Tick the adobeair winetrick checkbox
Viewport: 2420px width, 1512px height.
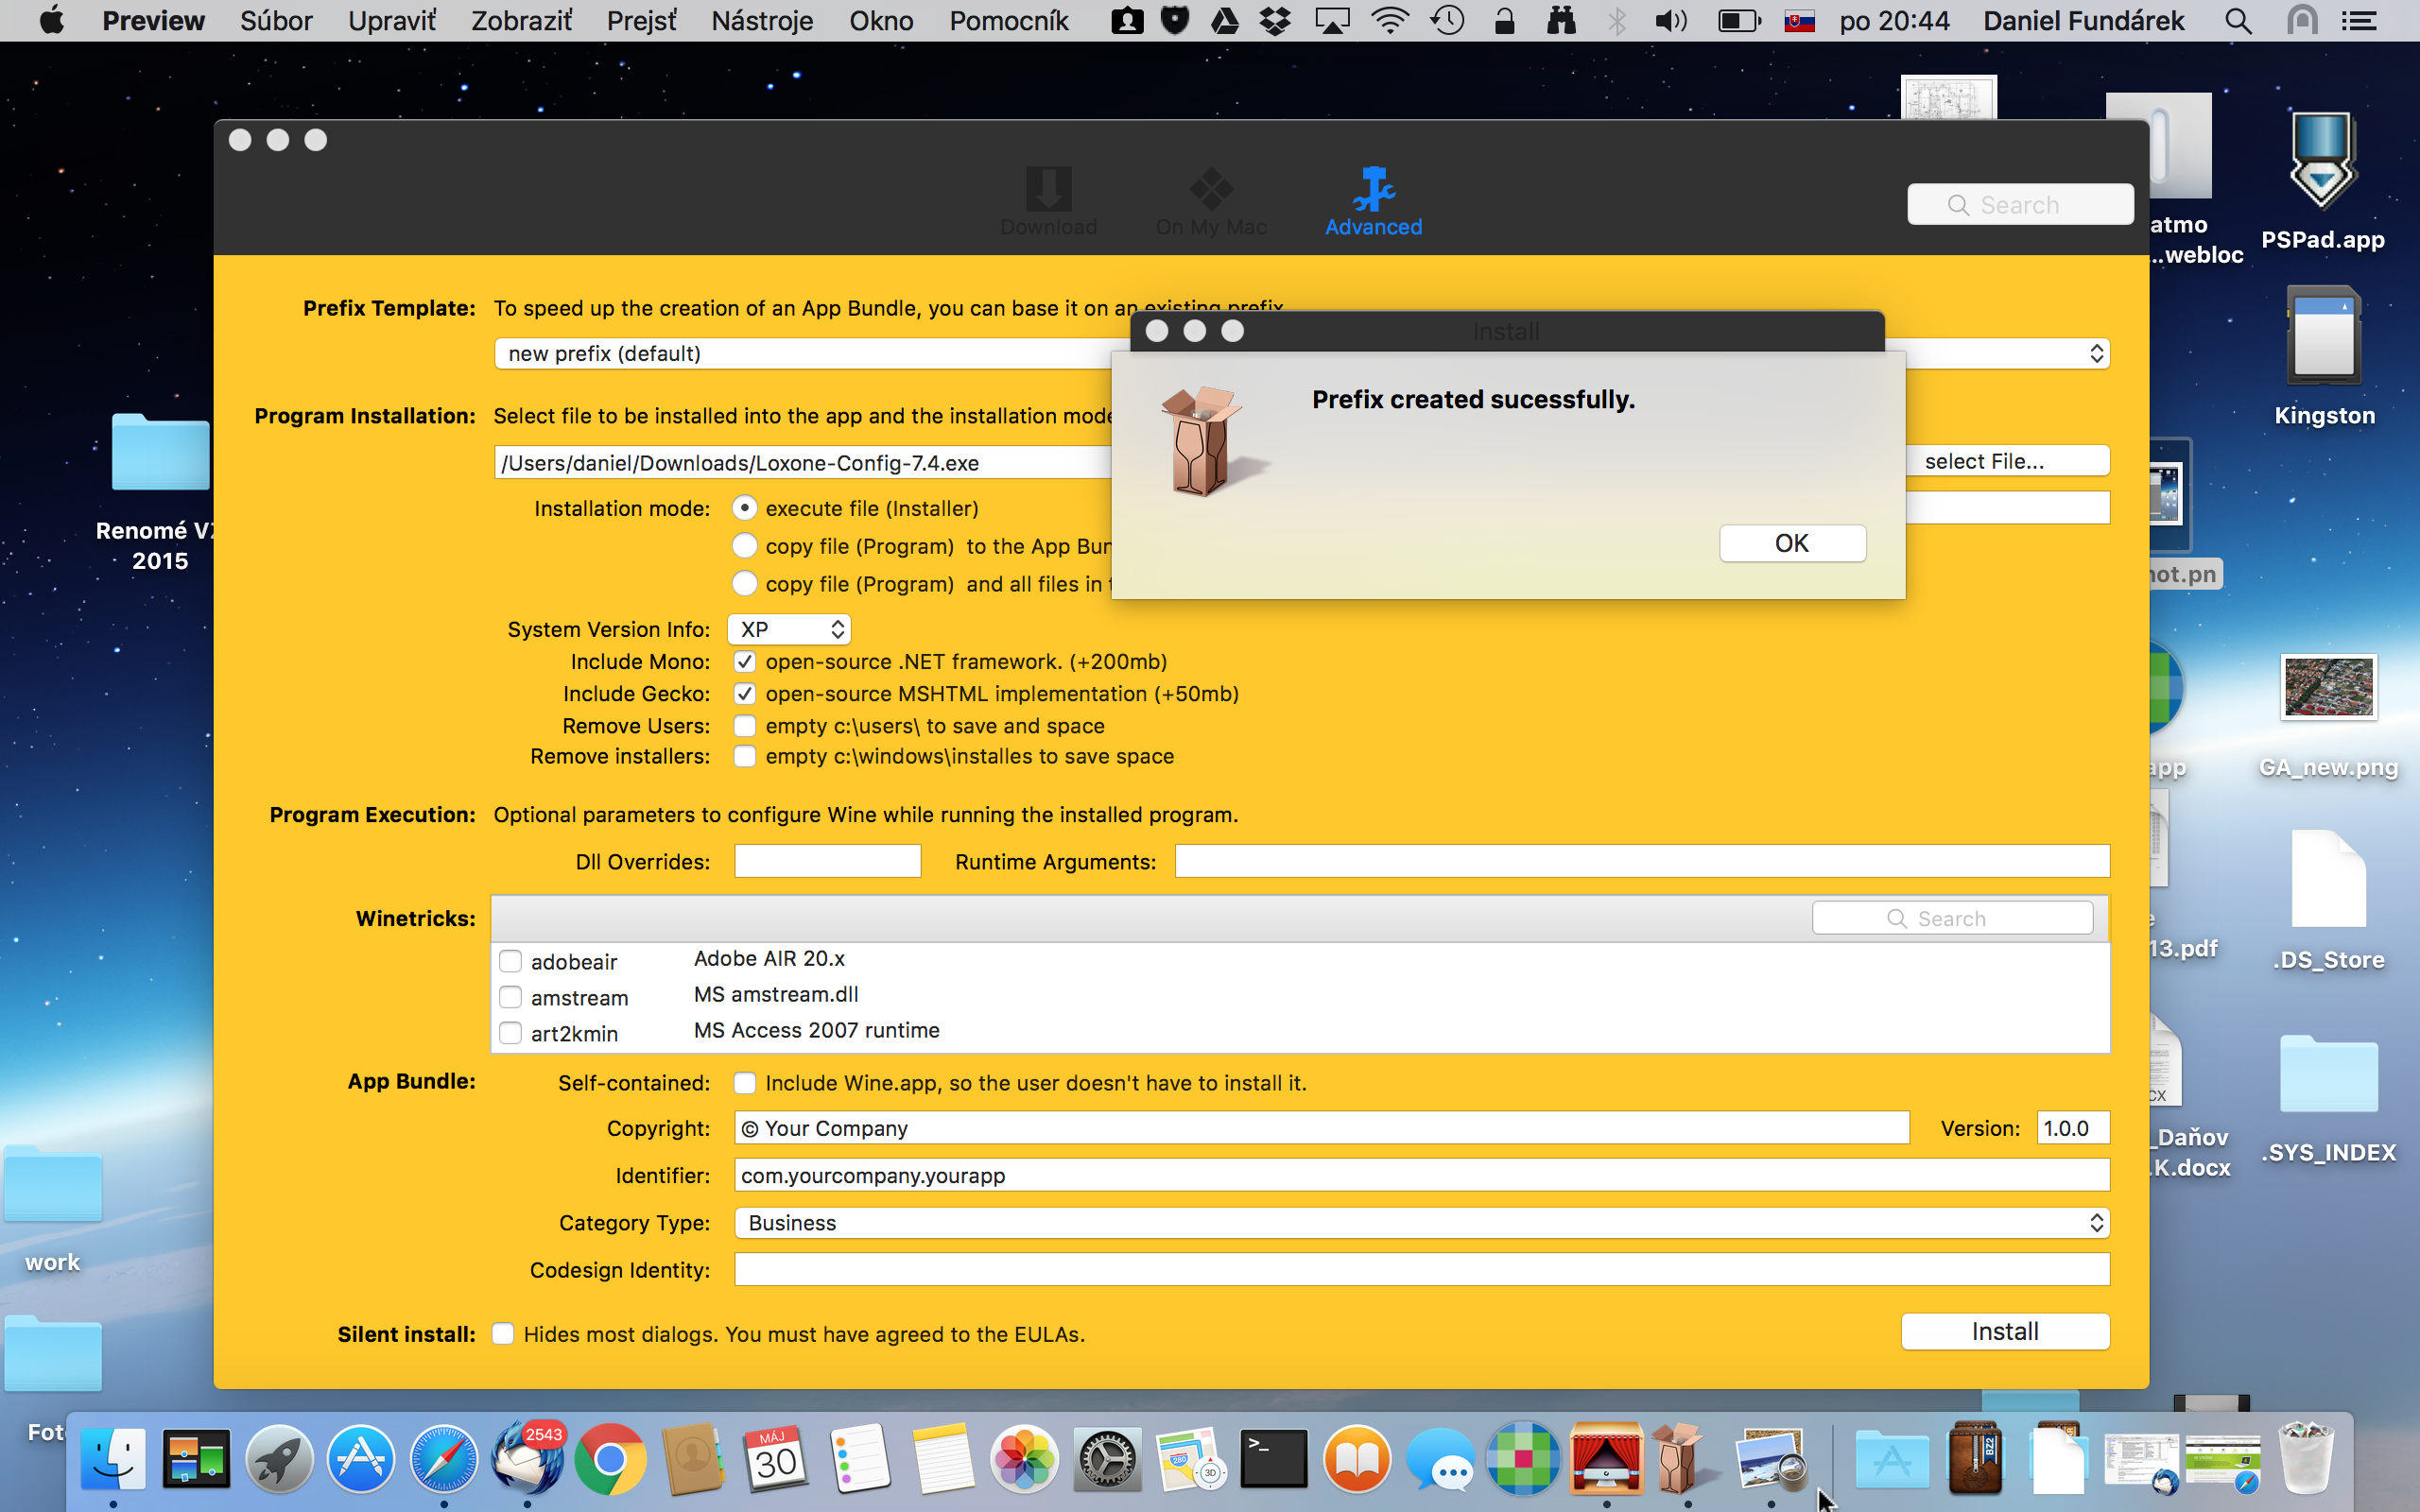pos(511,962)
